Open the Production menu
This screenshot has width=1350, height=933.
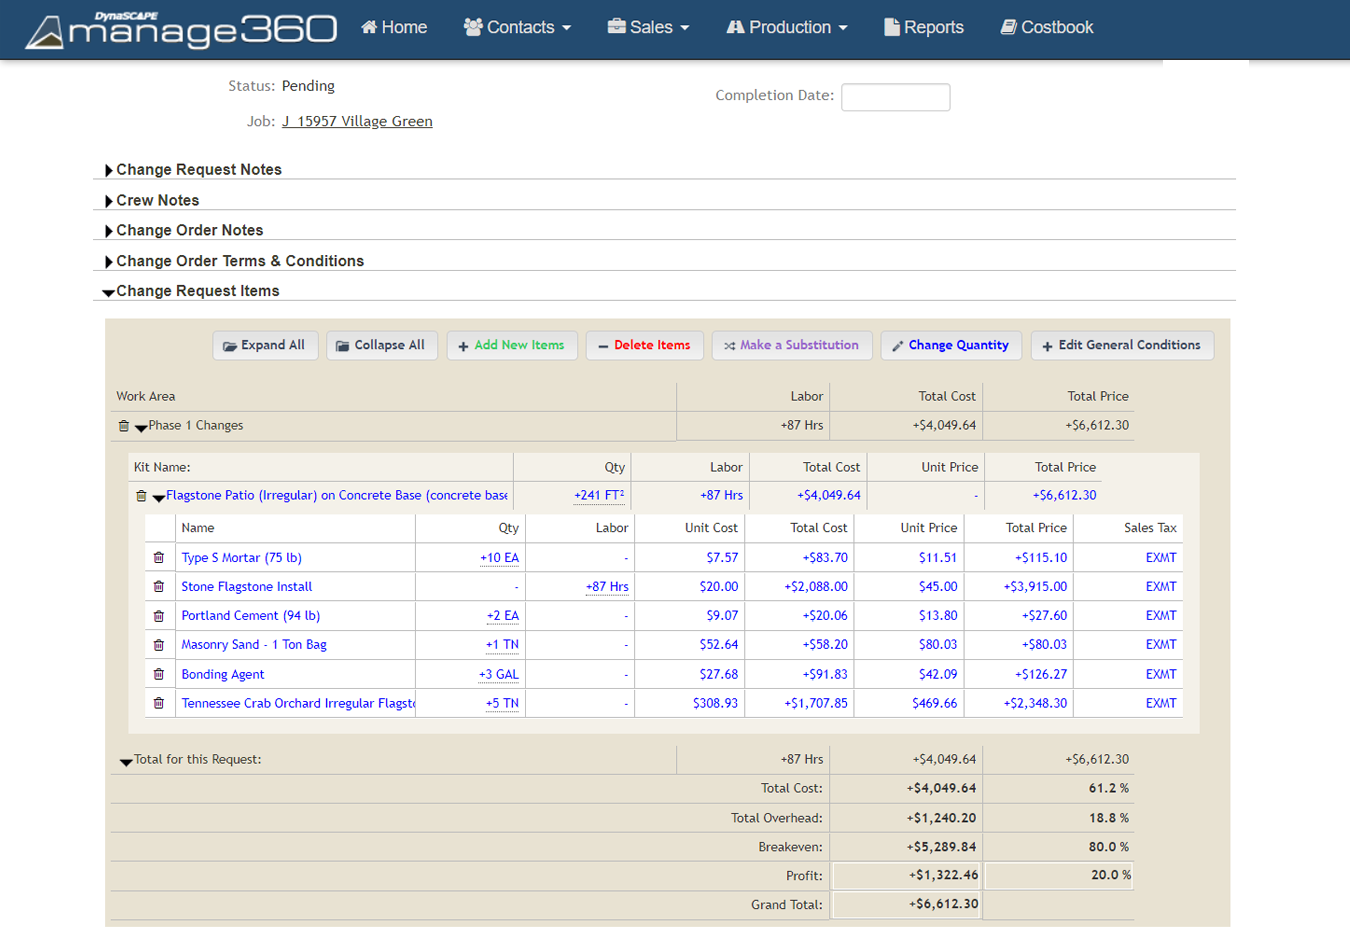point(787,28)
